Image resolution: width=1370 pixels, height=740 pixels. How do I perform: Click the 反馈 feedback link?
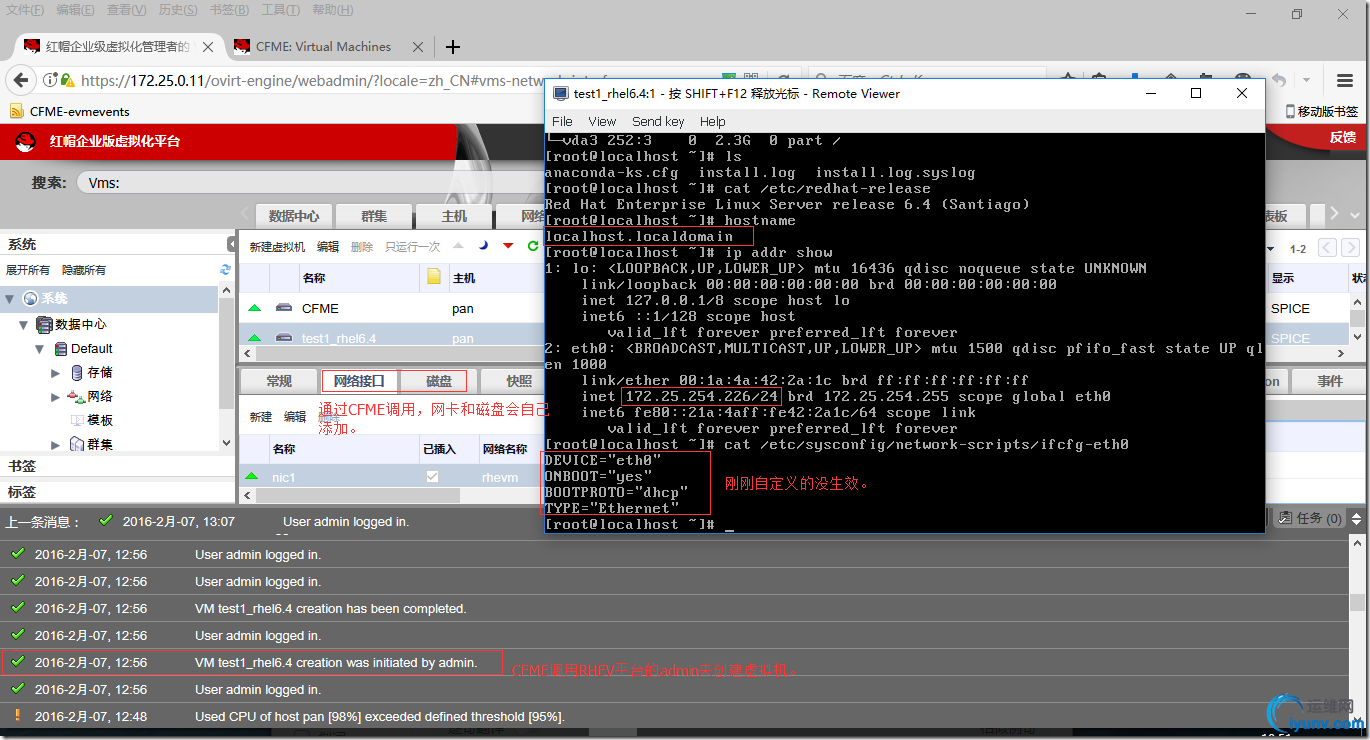coord(1343,138)
